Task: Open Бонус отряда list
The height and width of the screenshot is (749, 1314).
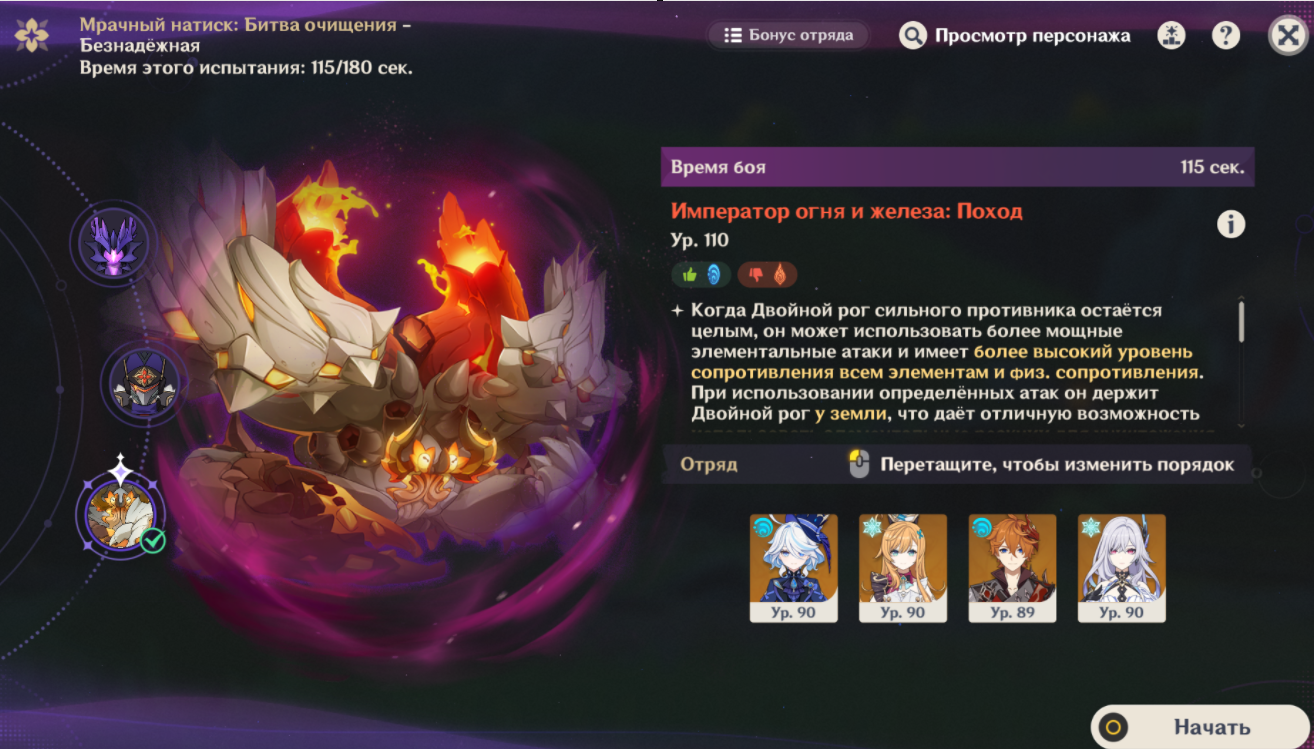Action: pos(789,35)
